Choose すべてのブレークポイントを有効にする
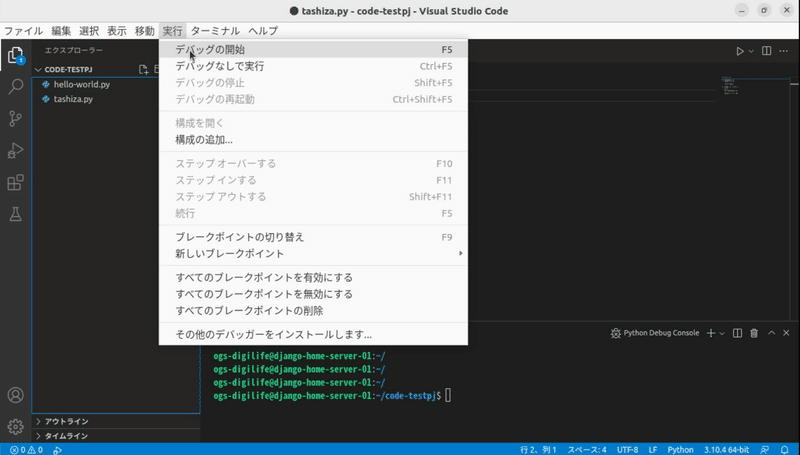 coord(313,277)
